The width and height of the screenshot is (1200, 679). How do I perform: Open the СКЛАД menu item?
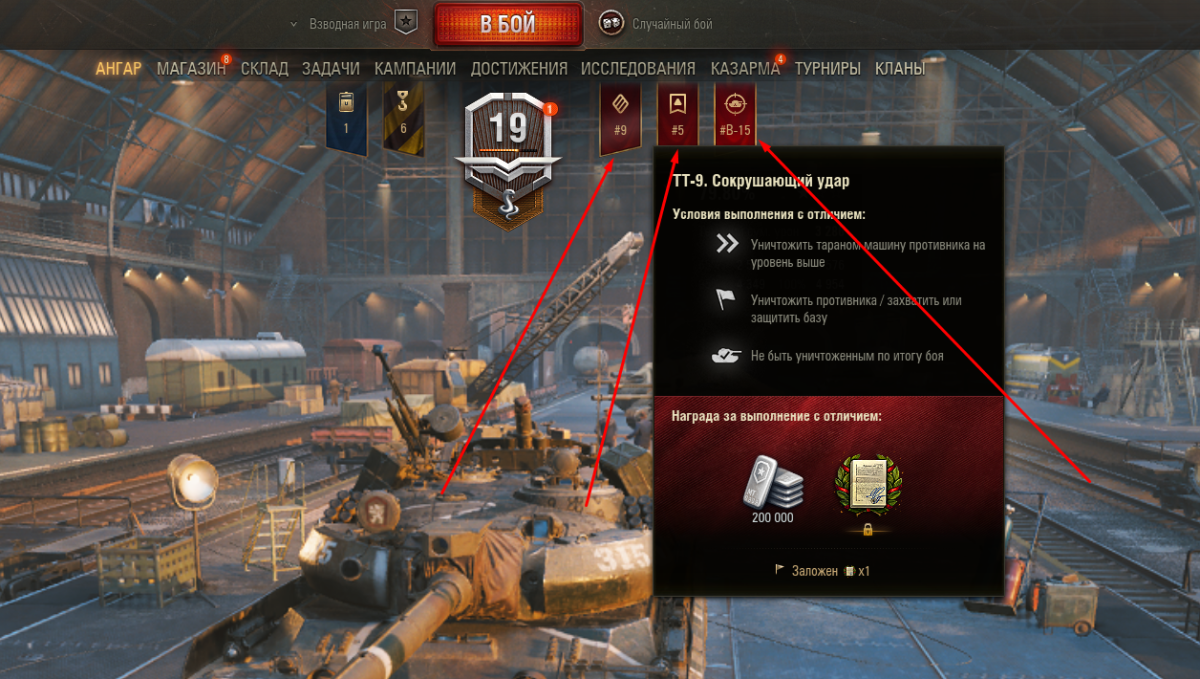tap(264, 69)
